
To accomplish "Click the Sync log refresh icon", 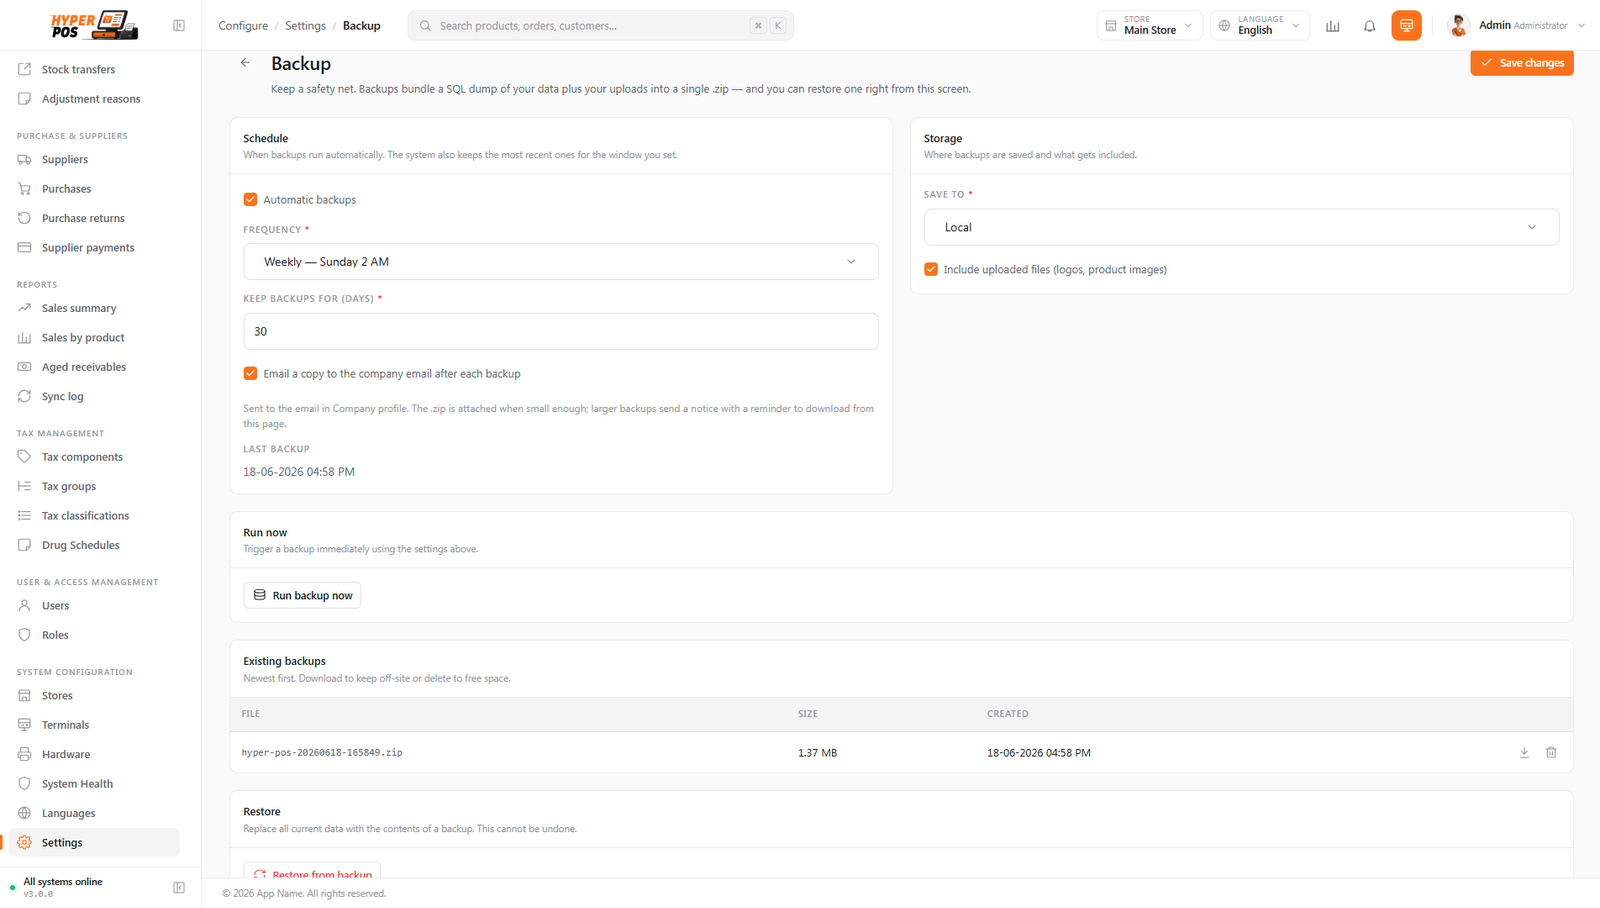I will coord(24,396).
